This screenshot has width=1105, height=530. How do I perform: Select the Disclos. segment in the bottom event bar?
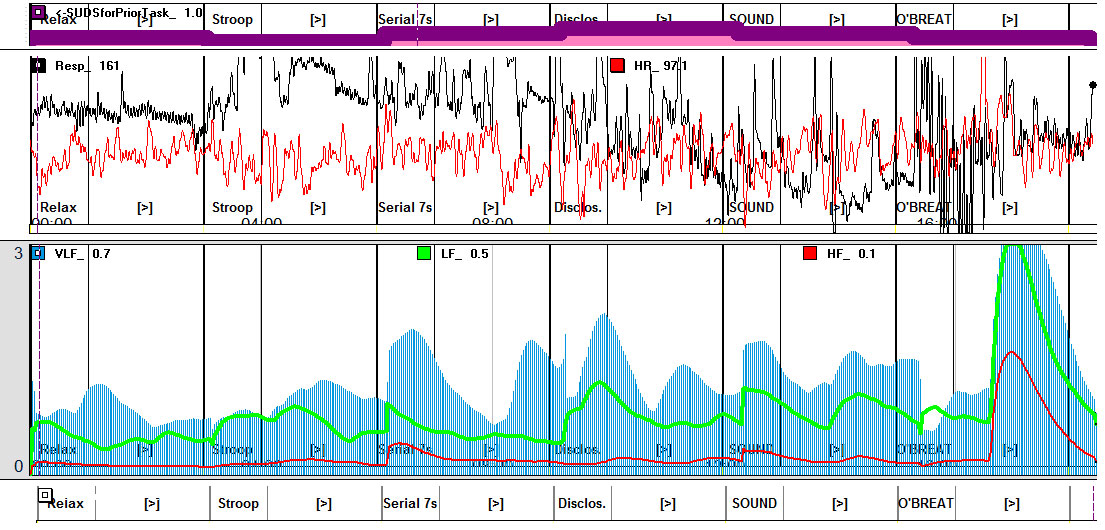point(582,503)
